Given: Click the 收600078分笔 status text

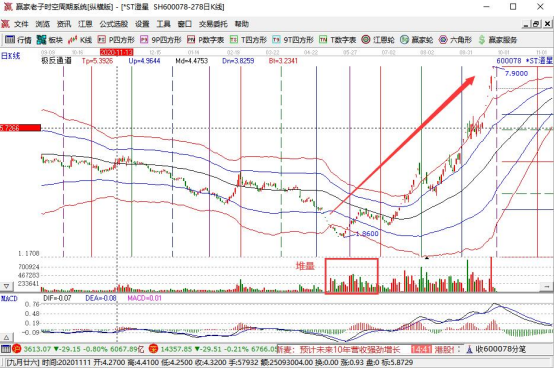Looking at the screenshot, I should coord(501,350).
